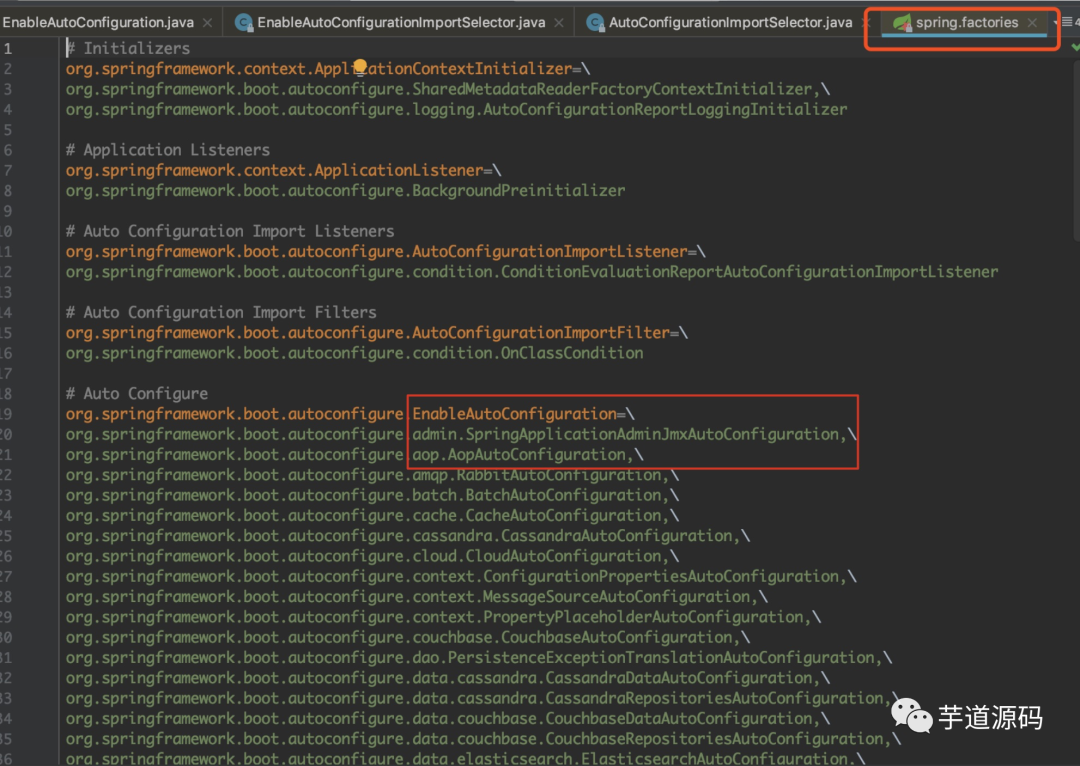1080x766 pixels.
Task: Click the AutoConfigurationImportListener key line
Action: tap(386, 251)
